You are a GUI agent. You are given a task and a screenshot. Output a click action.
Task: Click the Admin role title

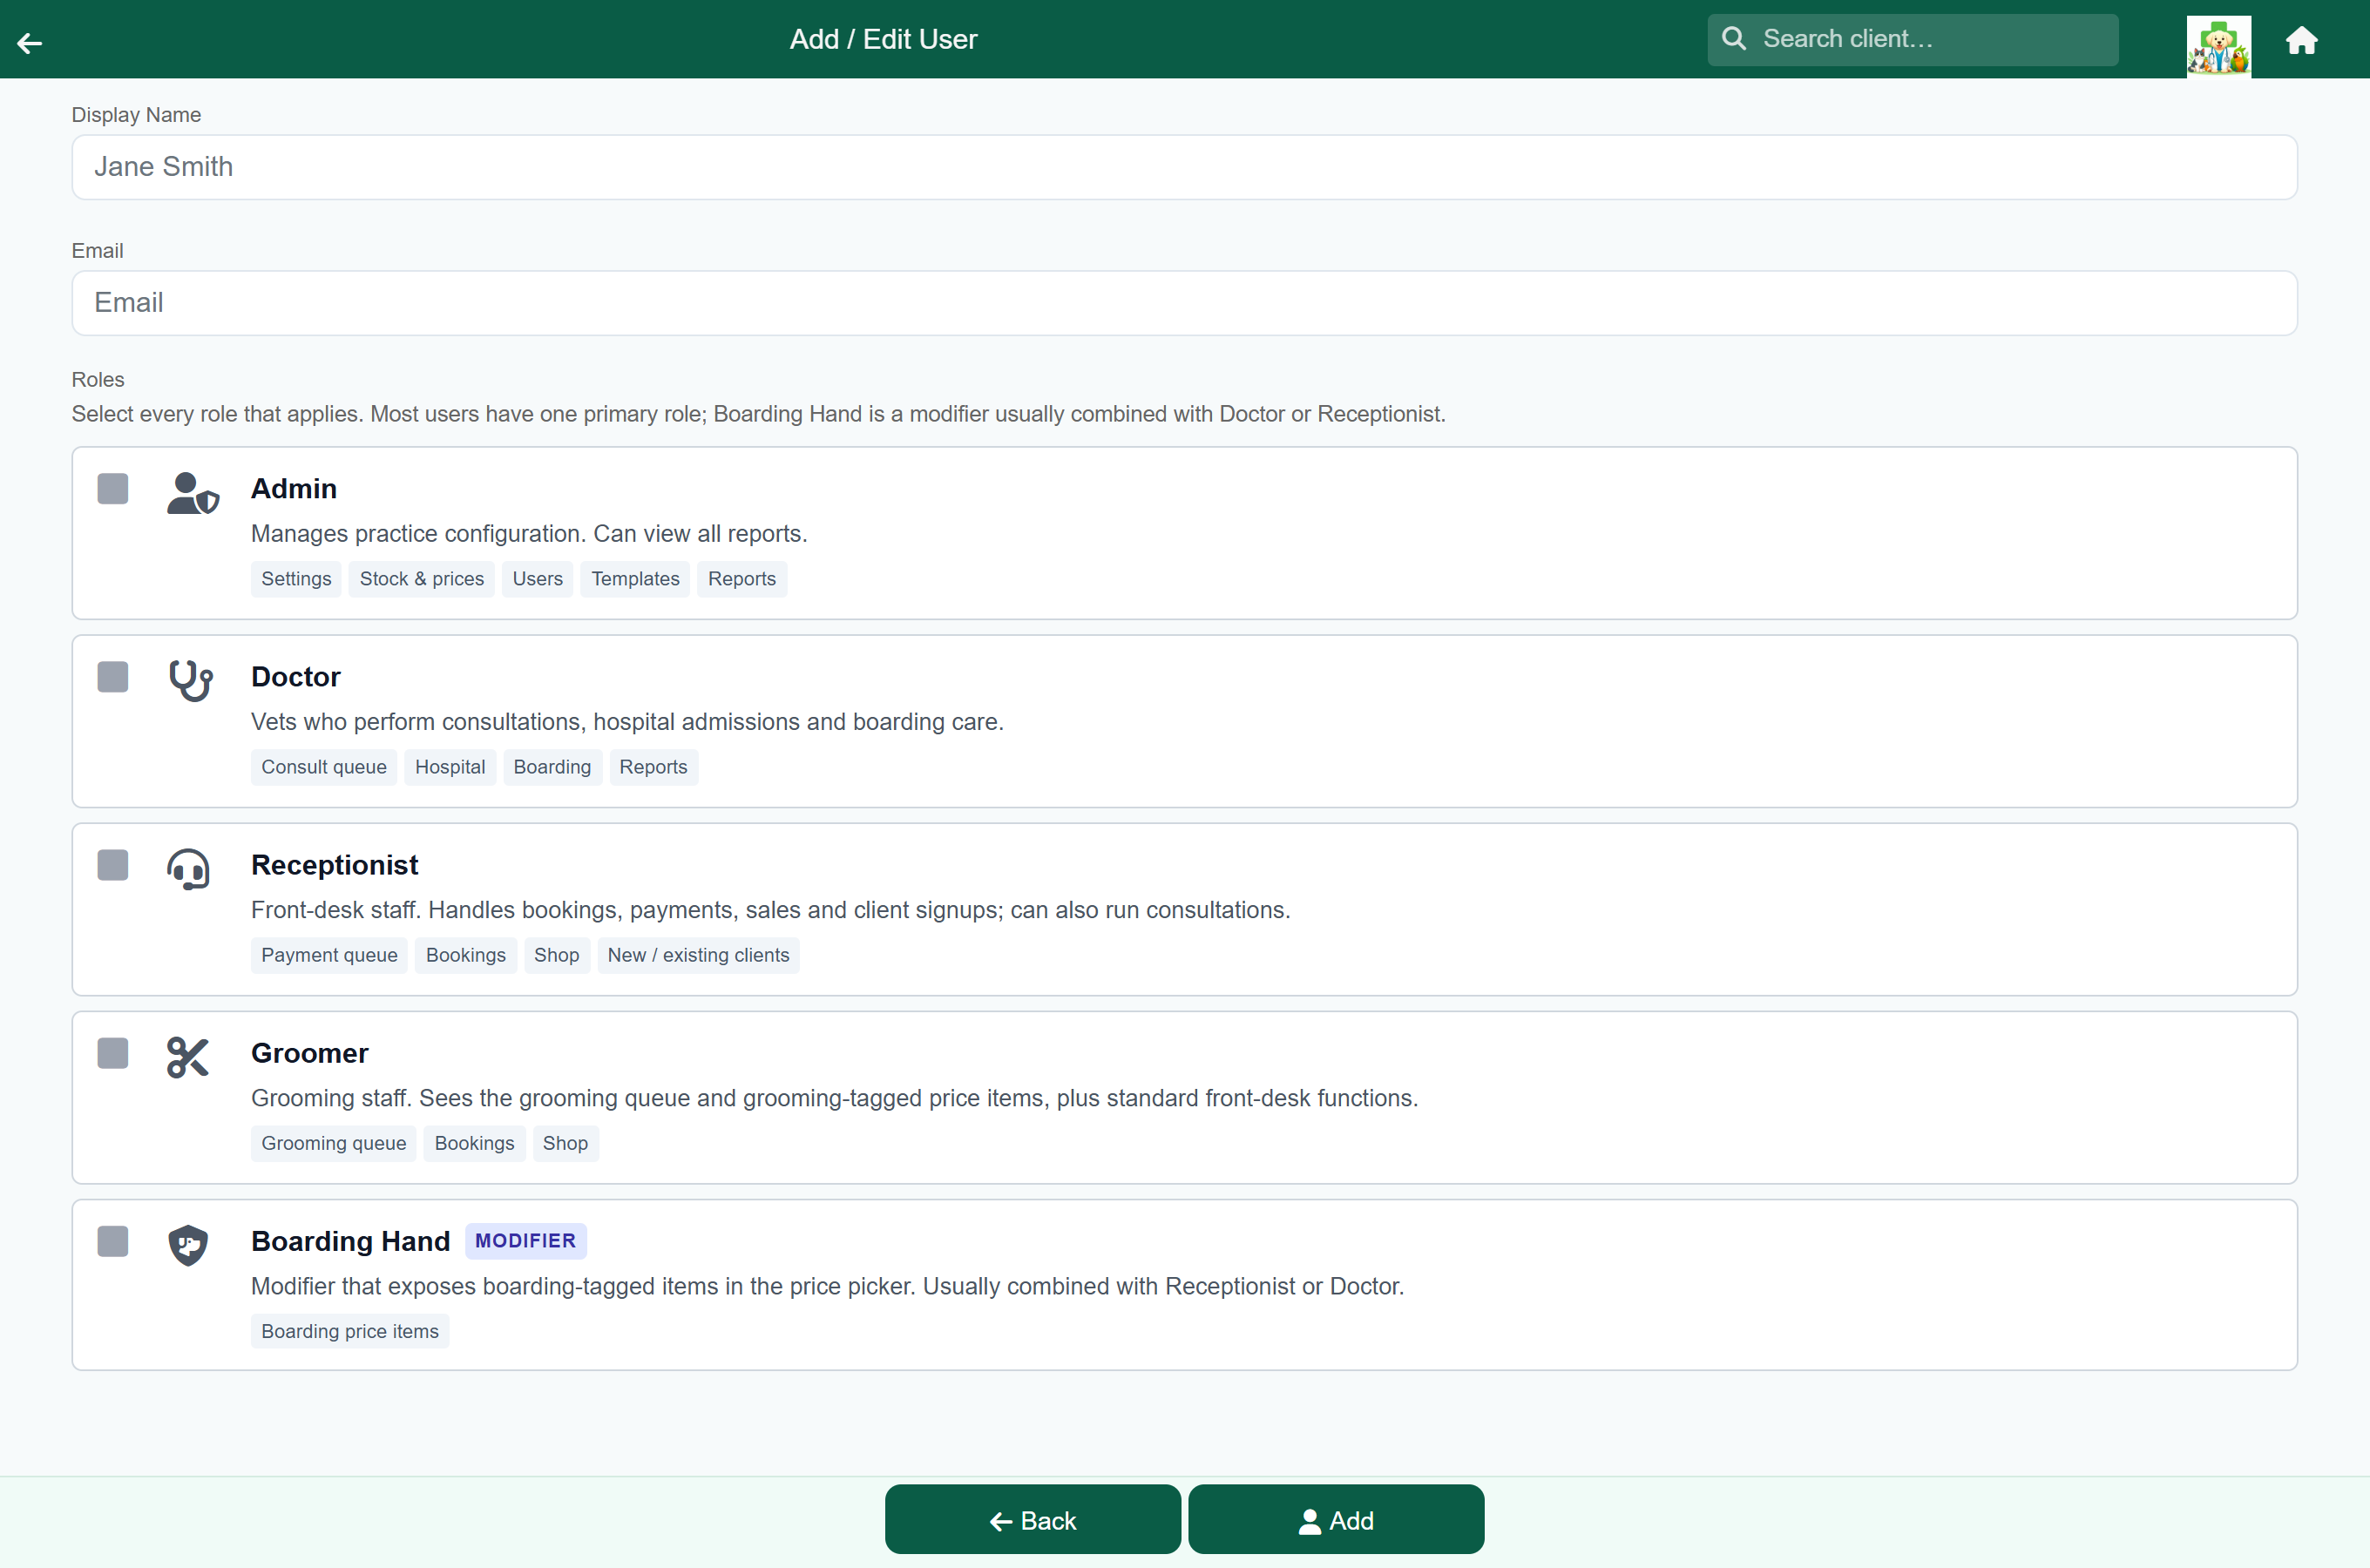point(294,489)
